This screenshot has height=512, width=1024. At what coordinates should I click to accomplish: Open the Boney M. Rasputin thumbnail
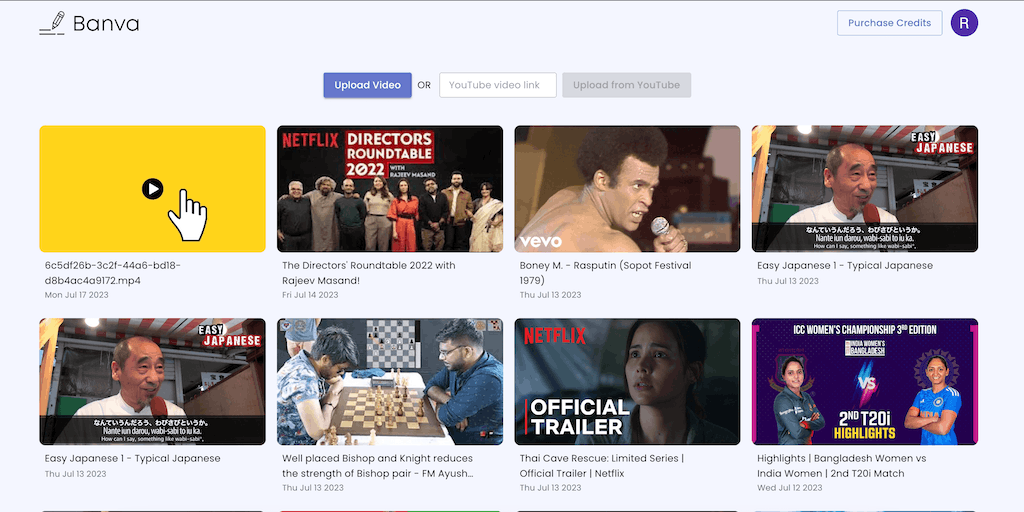coord(628,189)
